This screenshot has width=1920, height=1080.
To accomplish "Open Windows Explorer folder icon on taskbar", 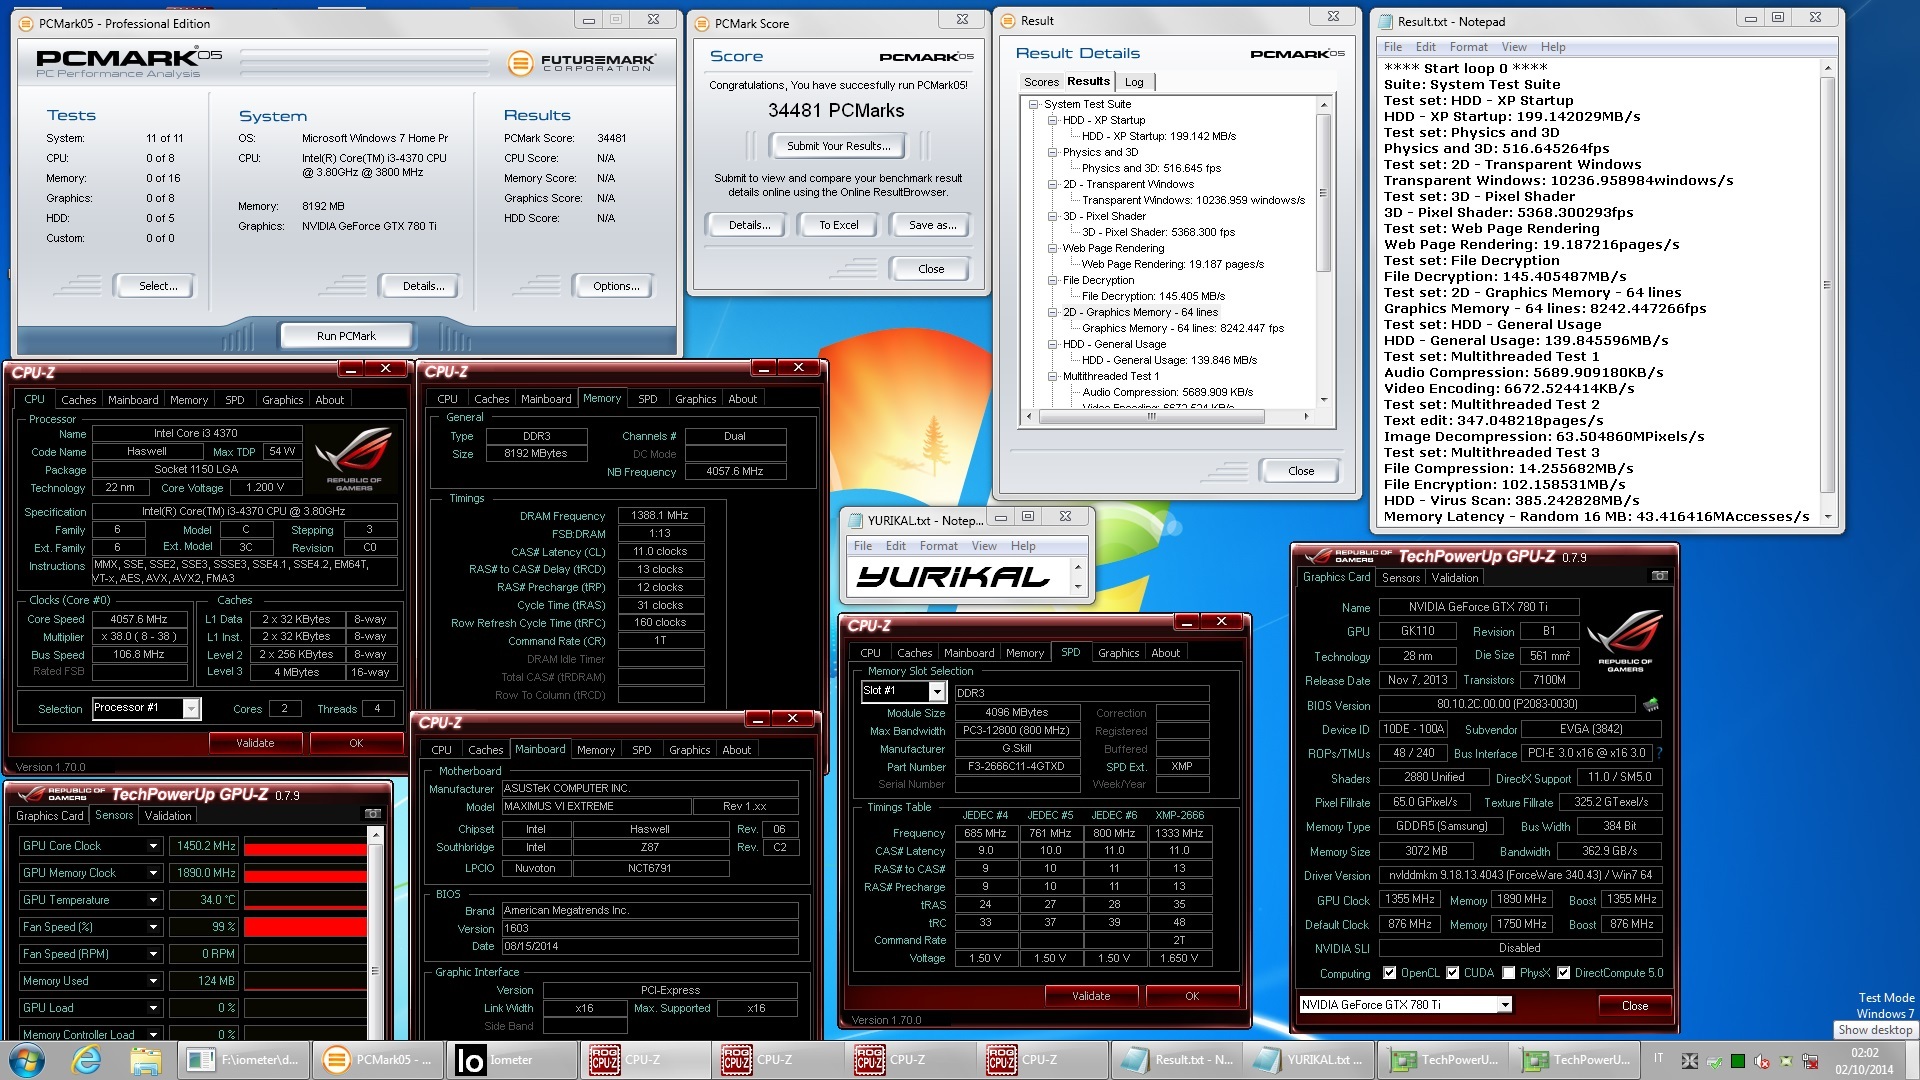I will 145,1059.
